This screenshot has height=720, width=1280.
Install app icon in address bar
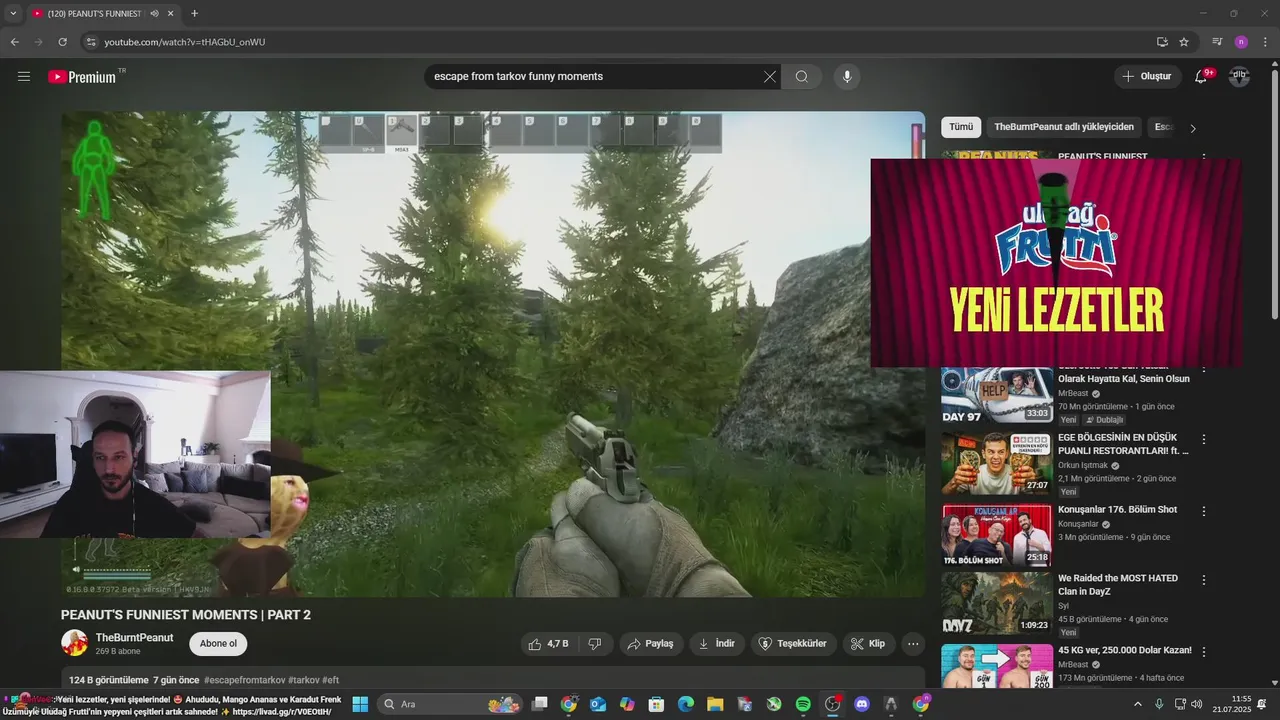(x=1162, y=42)
